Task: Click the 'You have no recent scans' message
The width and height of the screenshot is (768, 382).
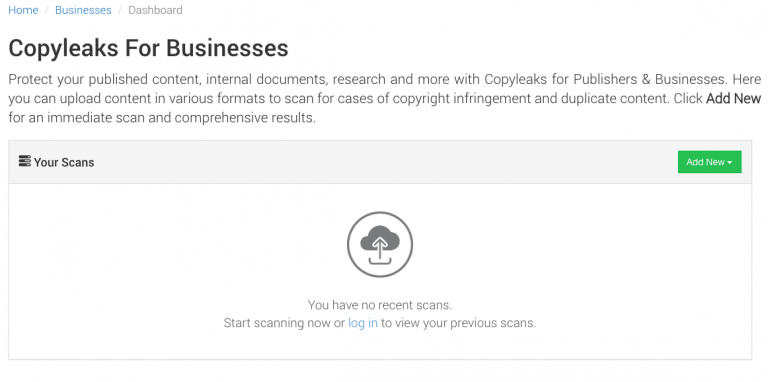Action: click(380, 305)
